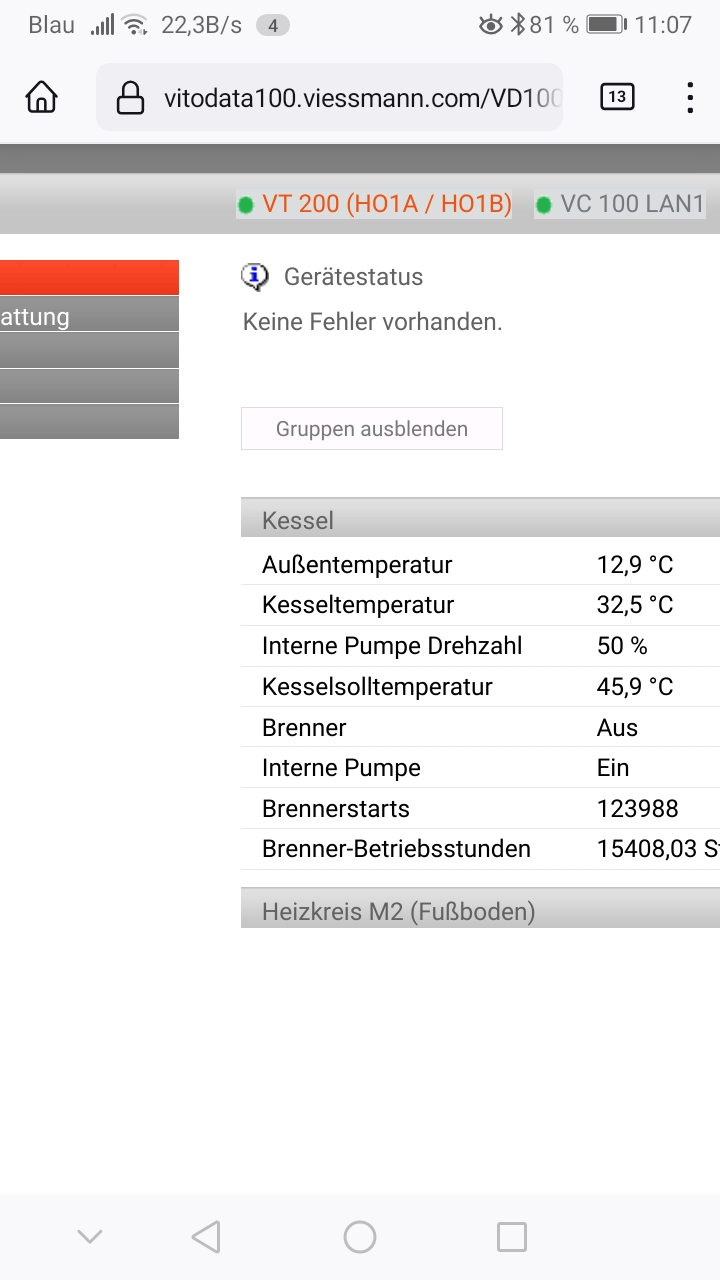Click the 'Keine Fehler vorhanden.' status text

373,322
